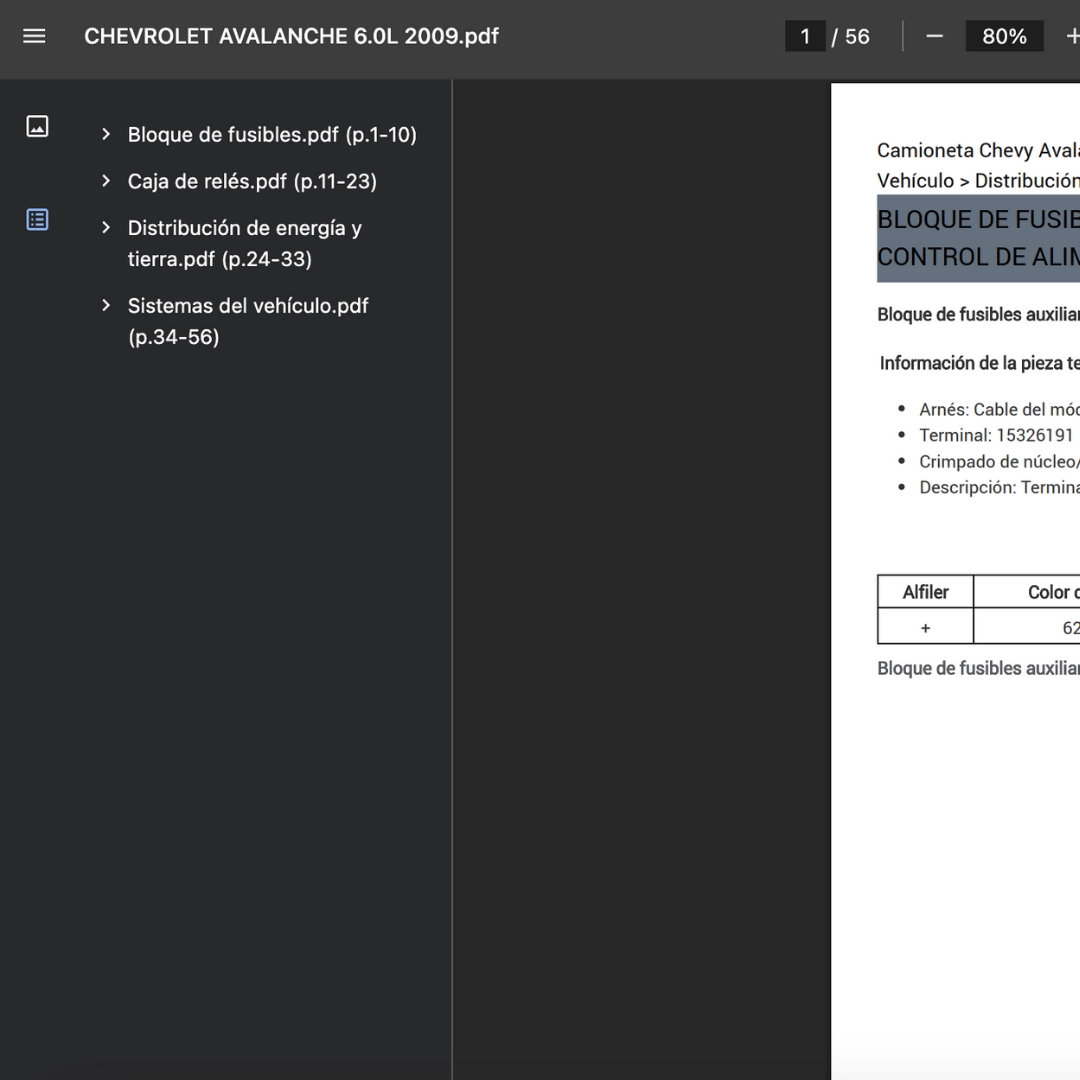Click the '/ 56' total pages label

coord(851,37)
